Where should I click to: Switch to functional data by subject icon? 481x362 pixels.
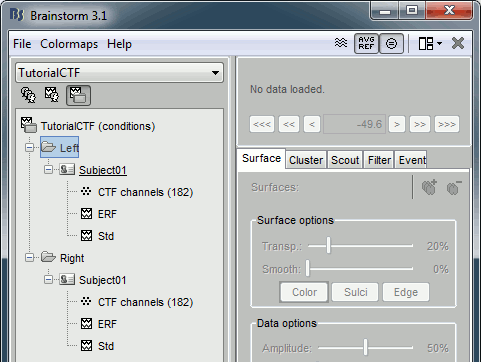coord(52,95)
